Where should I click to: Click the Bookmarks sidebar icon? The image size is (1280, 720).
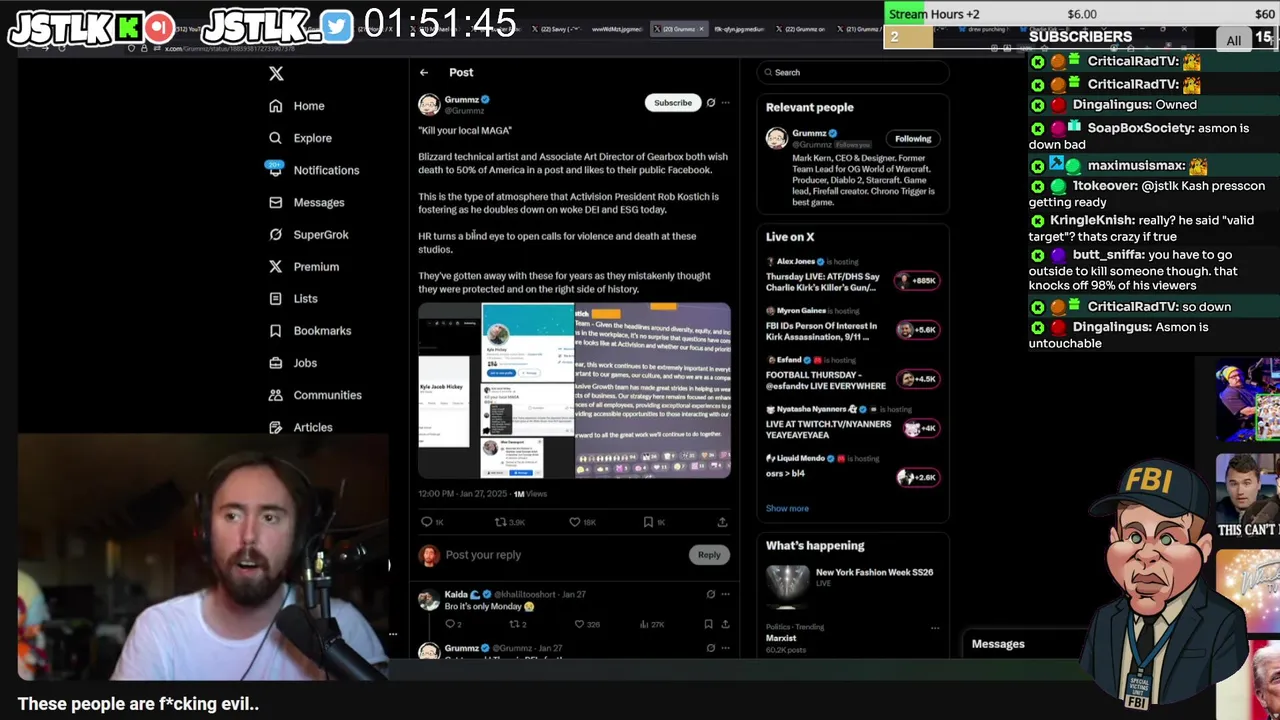275,331
